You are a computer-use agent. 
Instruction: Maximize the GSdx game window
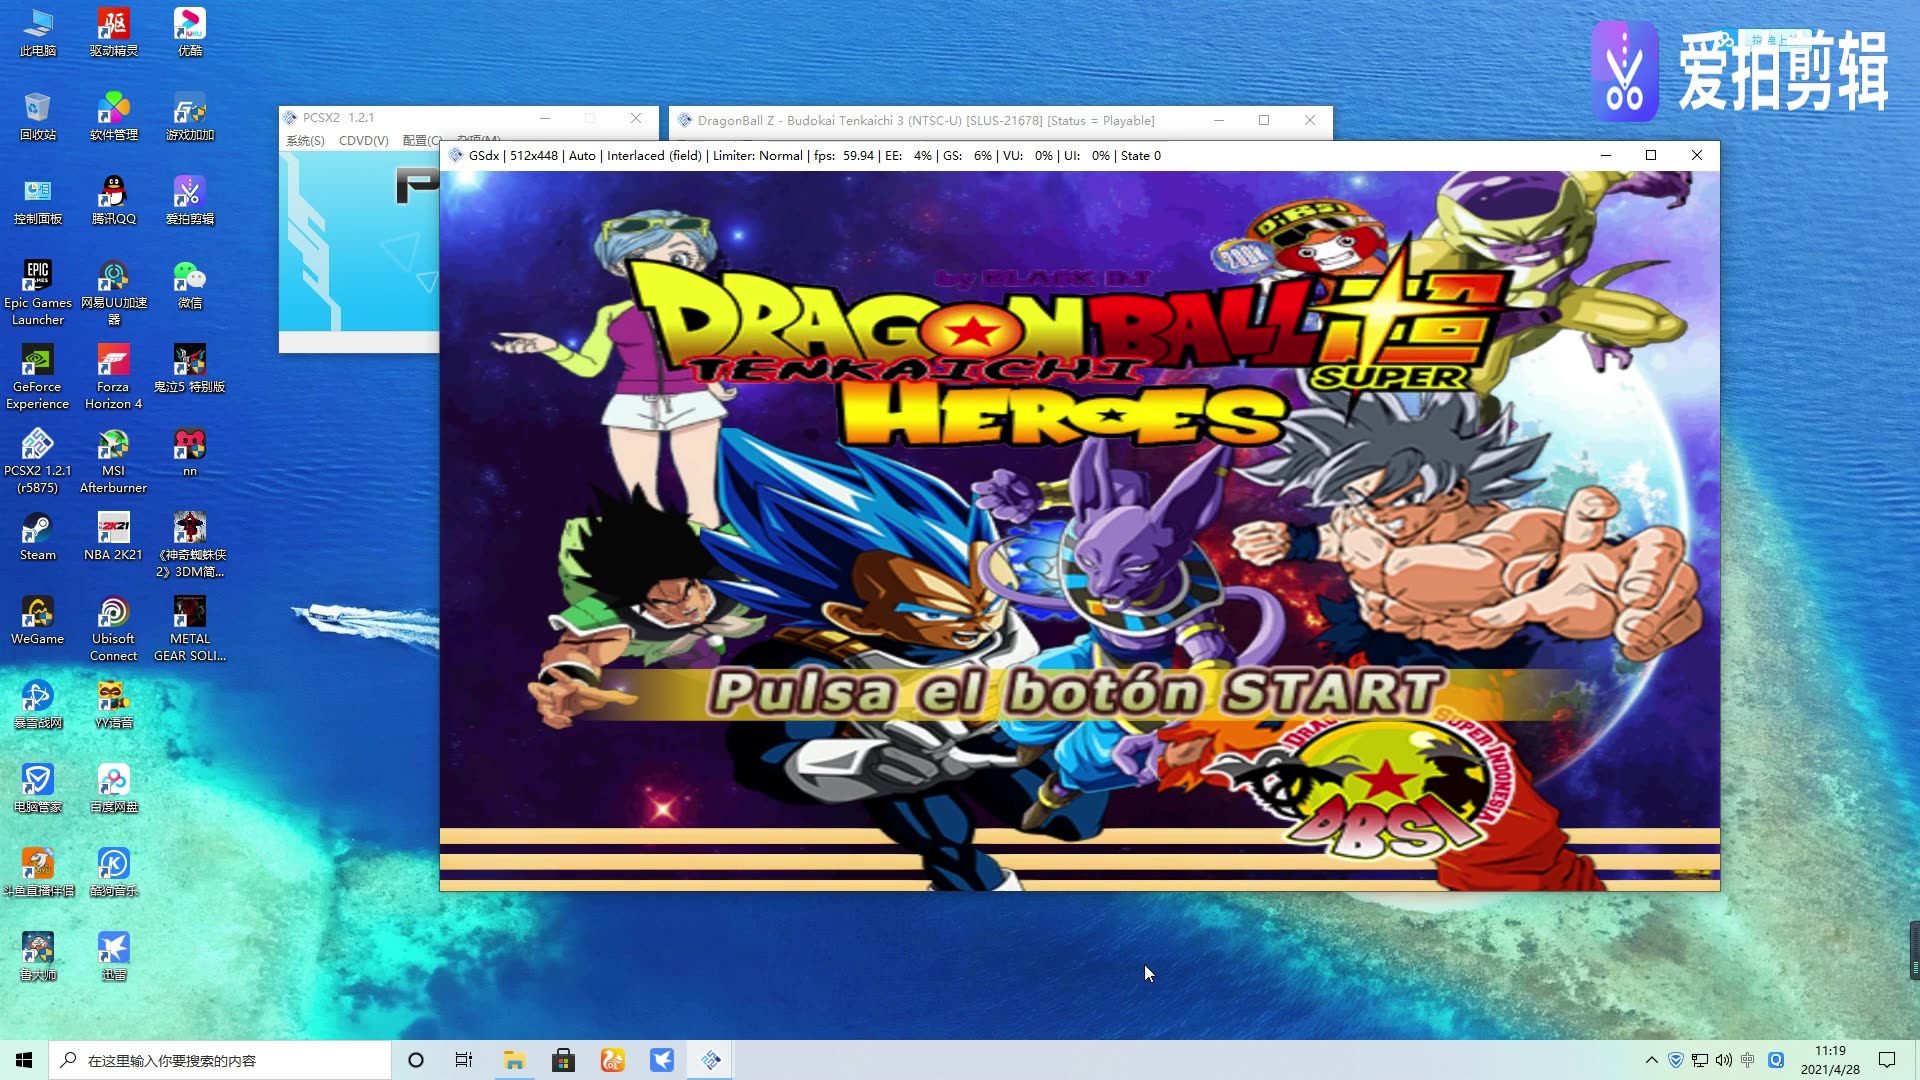[1651, 155]
